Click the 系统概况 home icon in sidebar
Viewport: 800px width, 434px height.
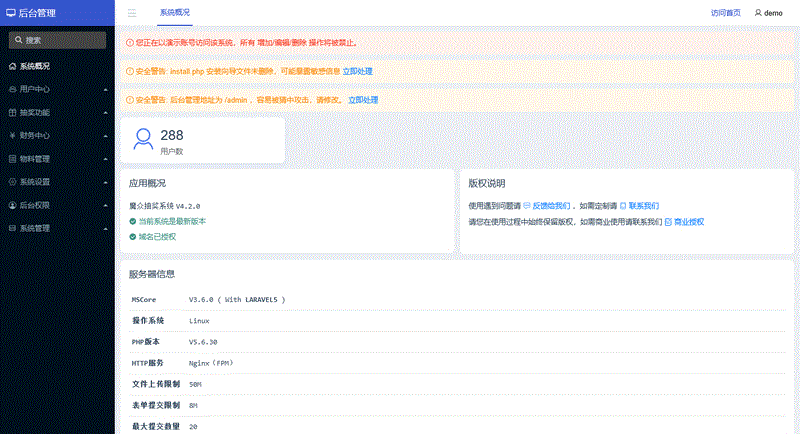click(12, 66)
